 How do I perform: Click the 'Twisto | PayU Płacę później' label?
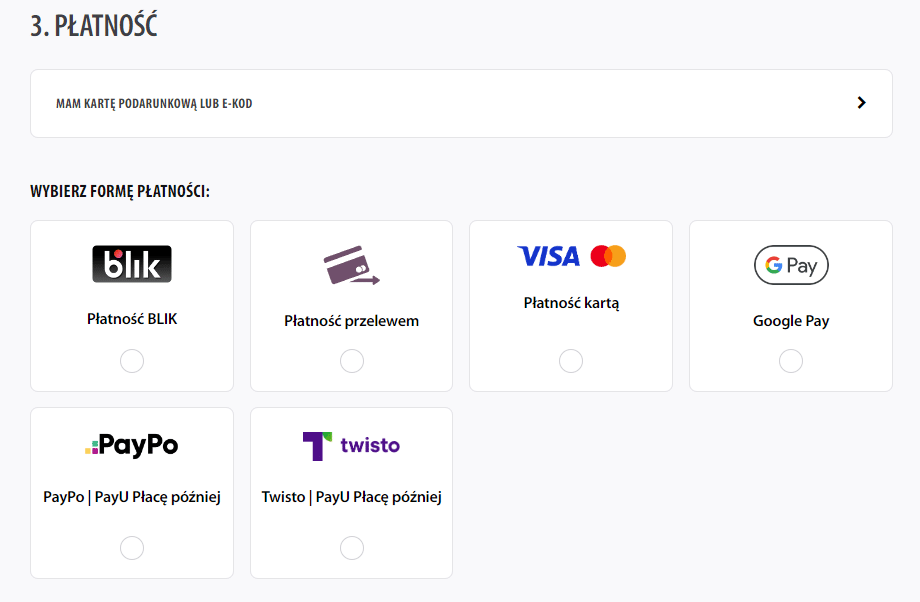[x=351, y=497]
